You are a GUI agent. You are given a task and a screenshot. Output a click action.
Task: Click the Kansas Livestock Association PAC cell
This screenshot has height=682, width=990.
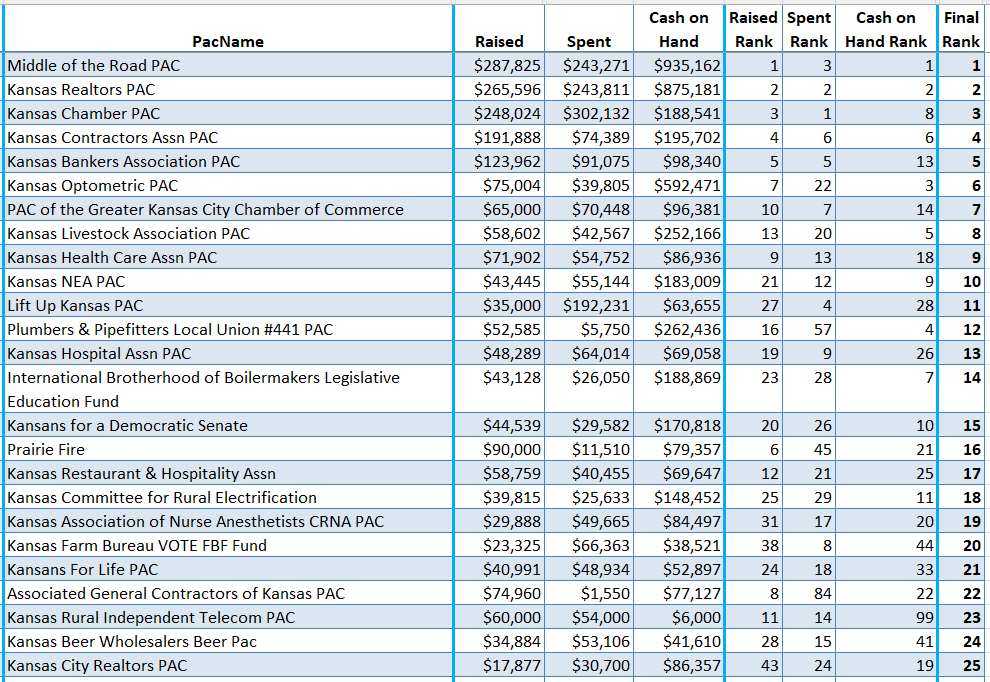point(228,233)
